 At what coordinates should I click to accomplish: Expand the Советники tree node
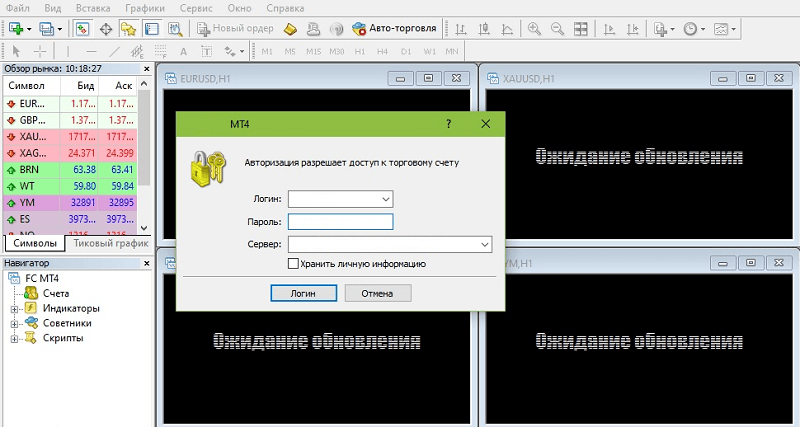pos(14,324)
